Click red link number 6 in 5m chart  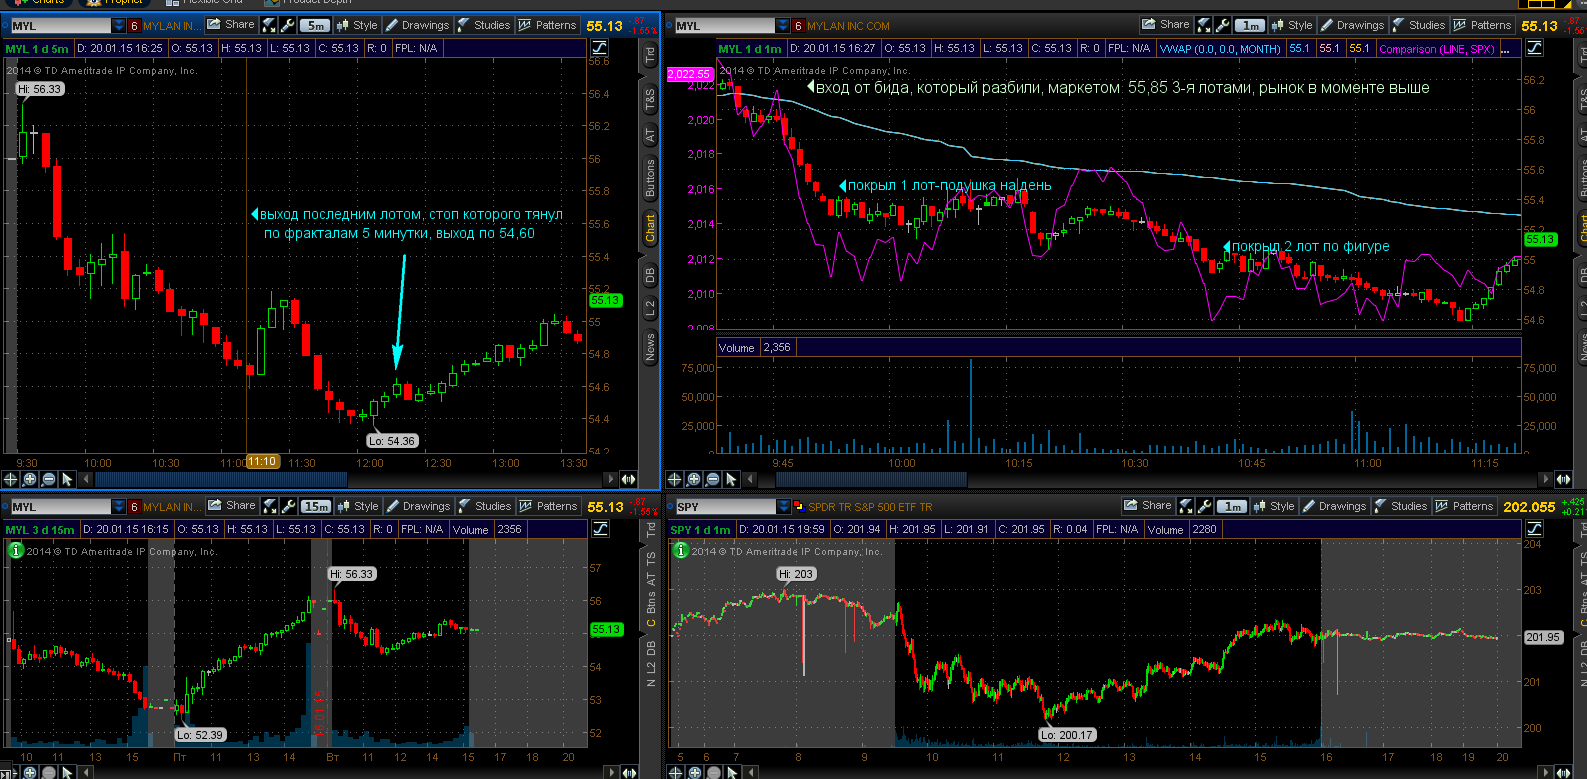point(134,26)
